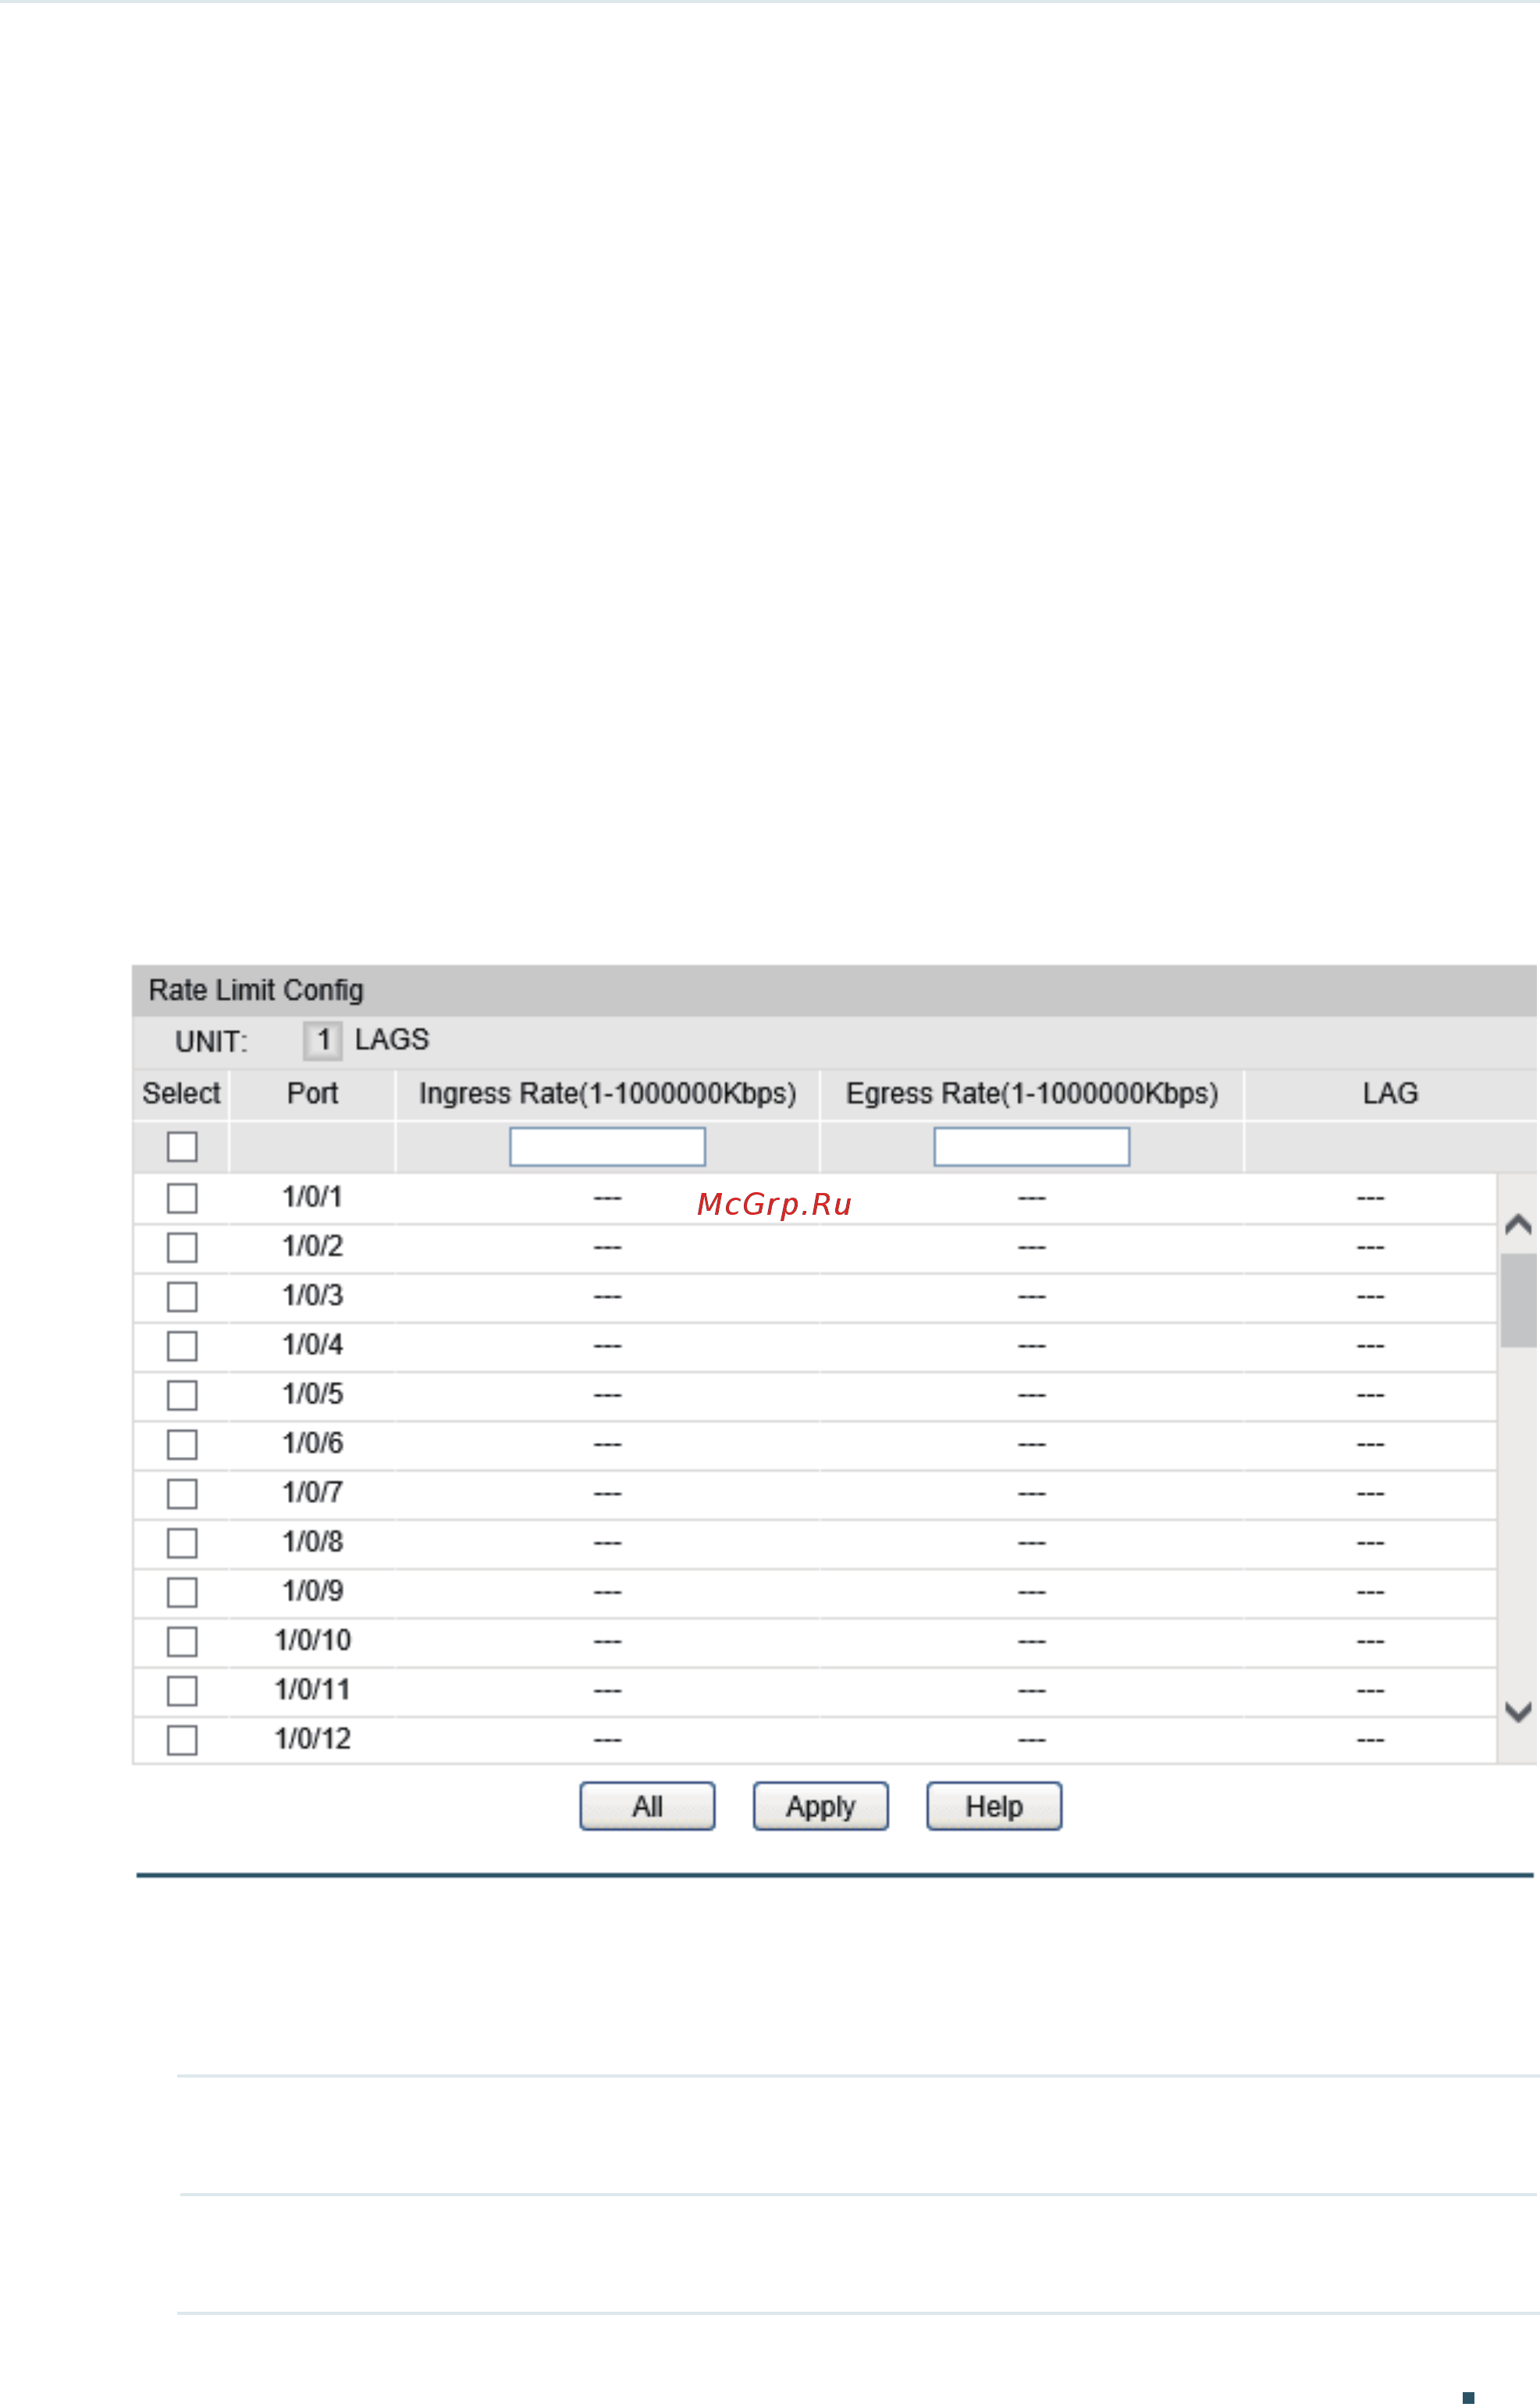1540x2407 pixels.
Task: Tick the select-all checkbox in header row
Action: 182,1147
